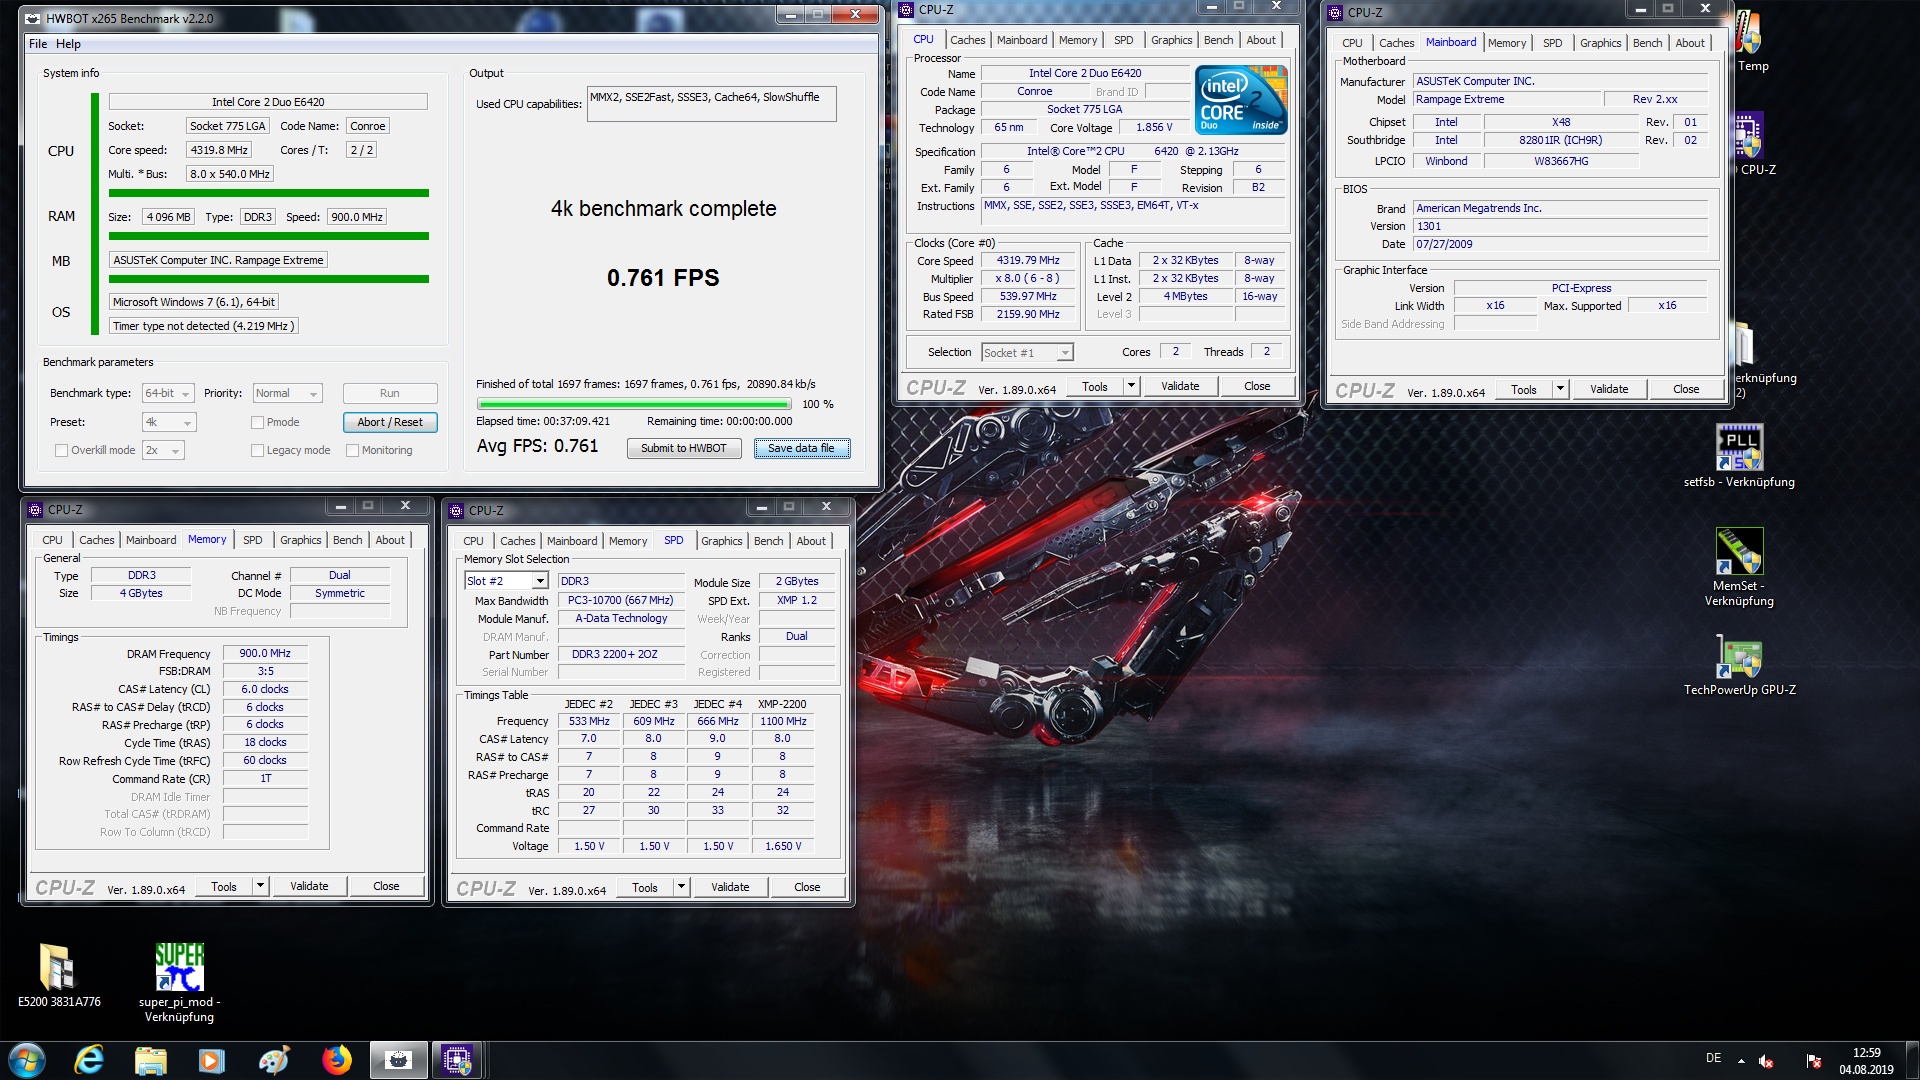Click the CPU-Z SPD window title icon

coord(456,510)
